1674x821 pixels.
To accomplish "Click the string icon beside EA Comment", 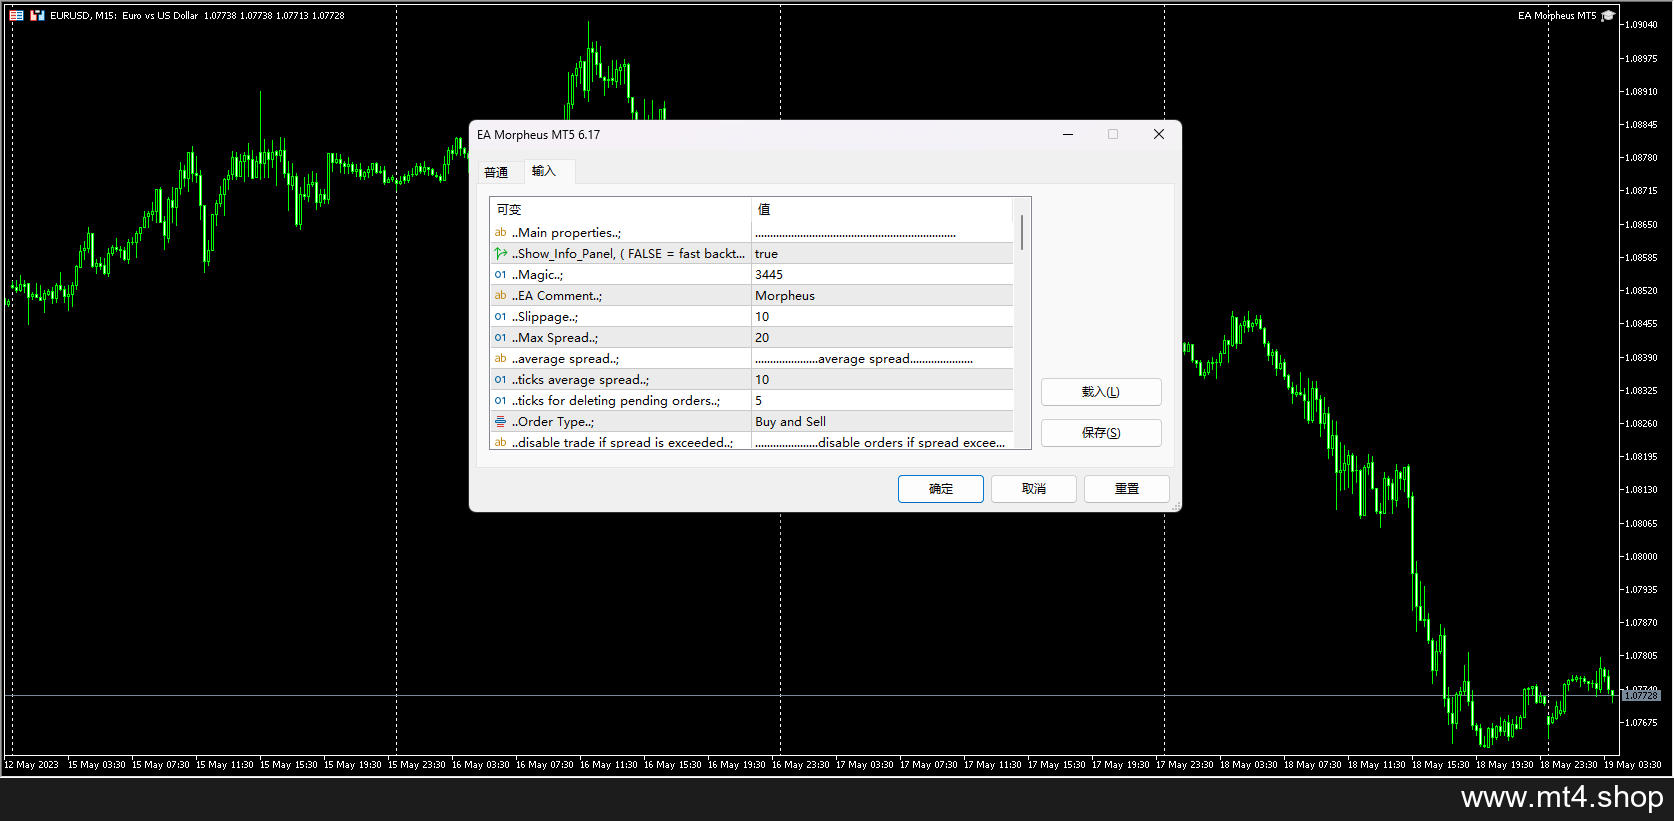I will point(500,296).
